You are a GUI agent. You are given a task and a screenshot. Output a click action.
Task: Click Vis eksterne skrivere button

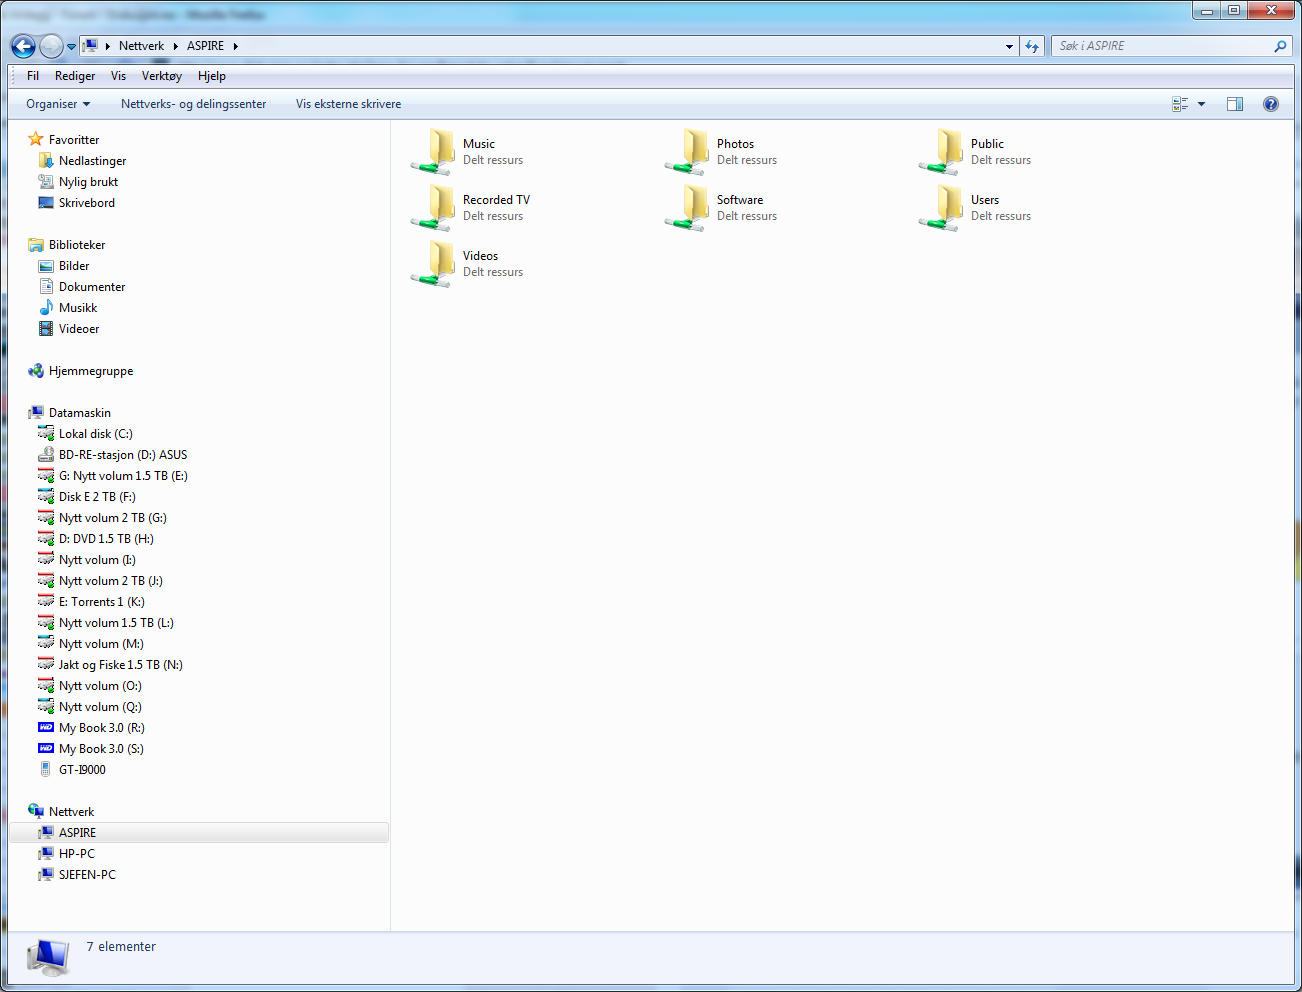348,104
